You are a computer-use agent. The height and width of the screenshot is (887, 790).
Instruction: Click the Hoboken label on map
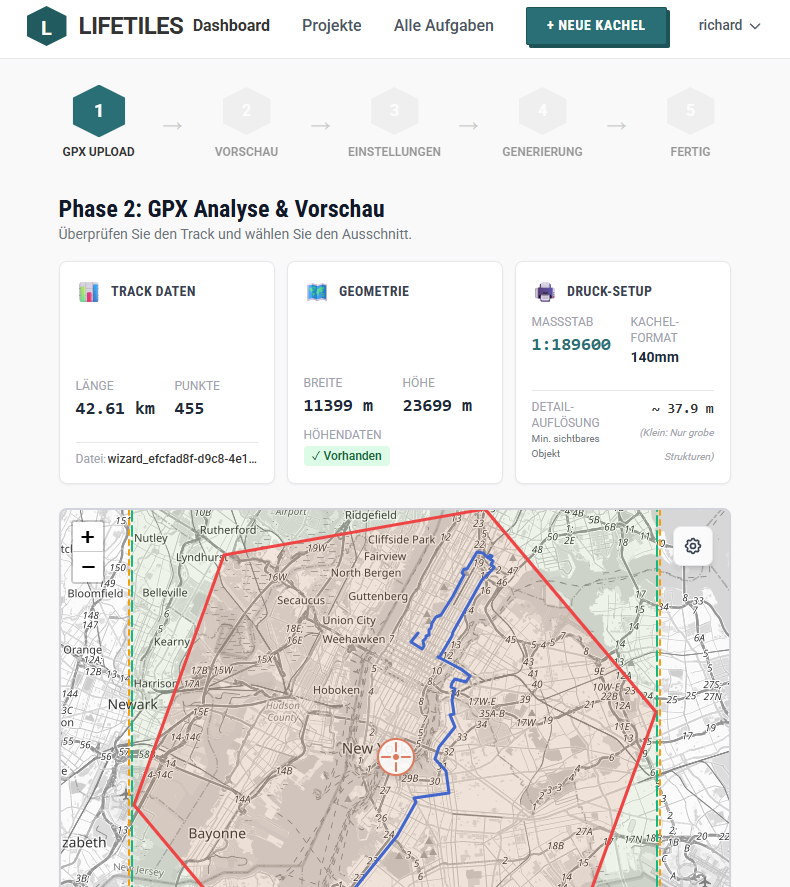pos(336,690)
